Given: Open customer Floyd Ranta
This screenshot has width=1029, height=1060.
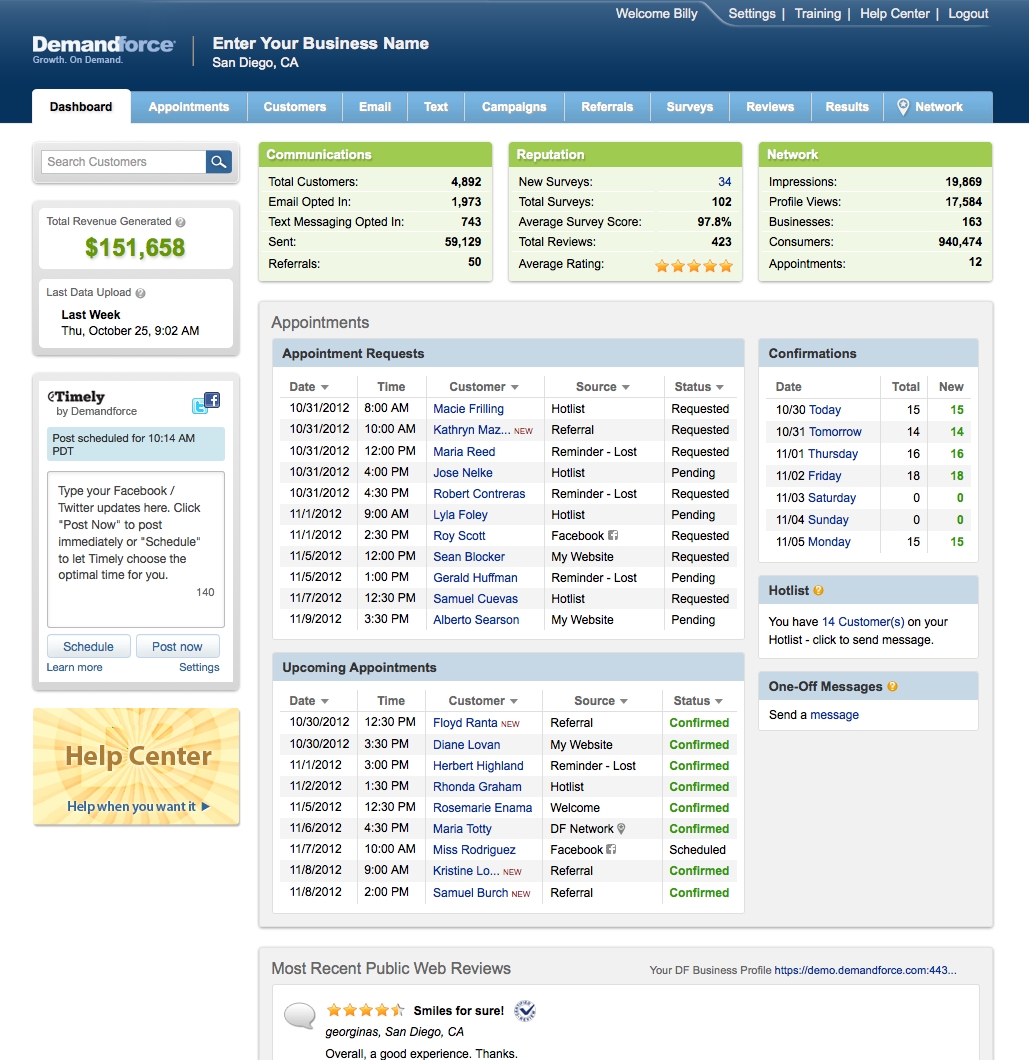Looking at the screenshot, I should tap(465, 723).
